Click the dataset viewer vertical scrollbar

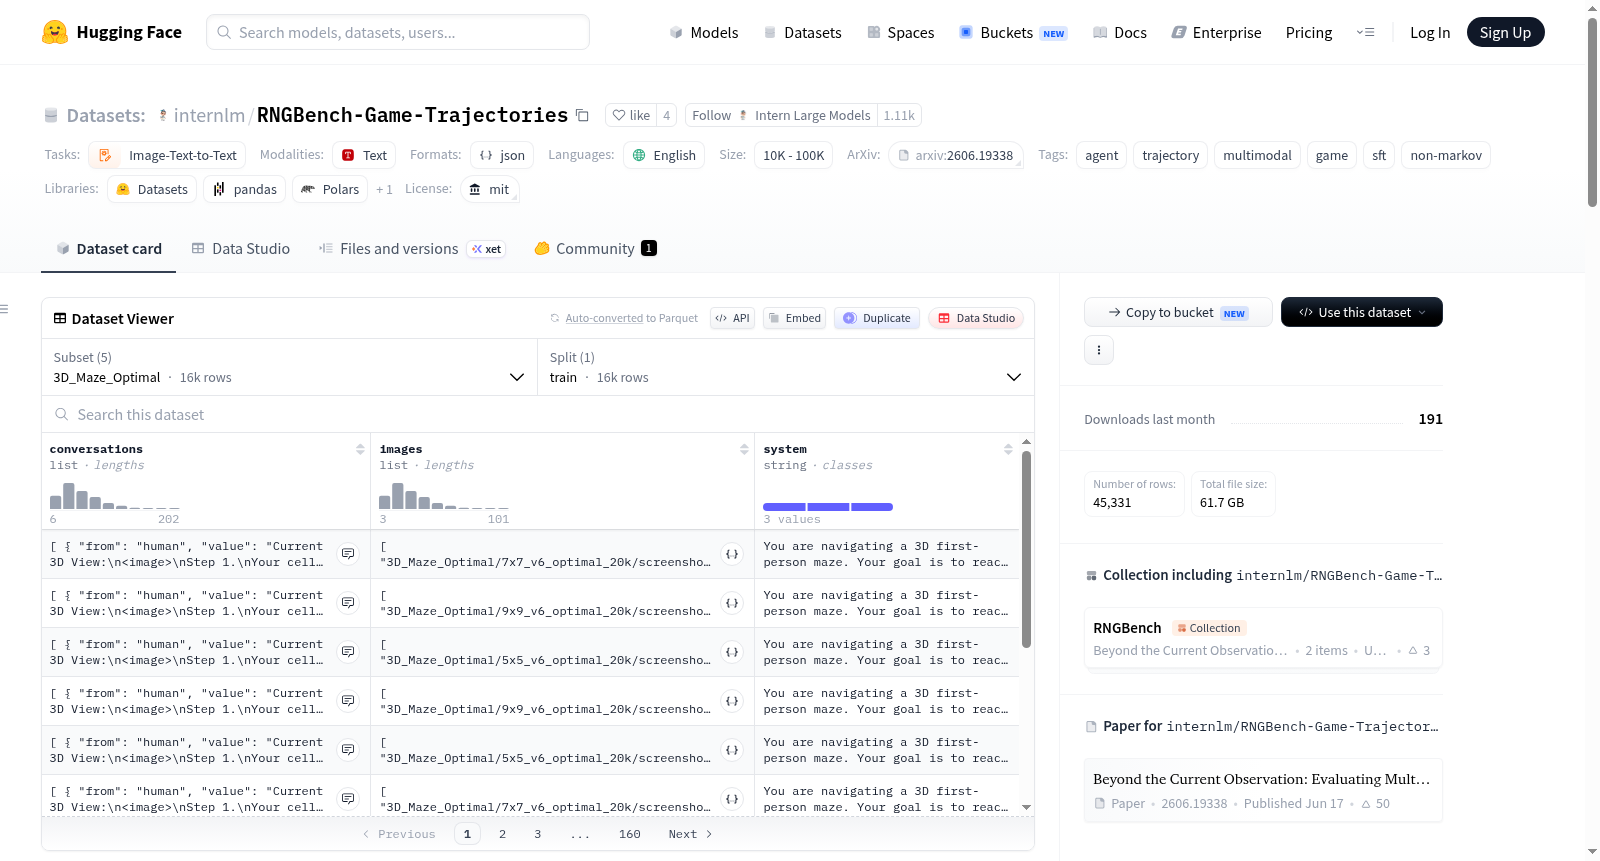point(1026,550)
